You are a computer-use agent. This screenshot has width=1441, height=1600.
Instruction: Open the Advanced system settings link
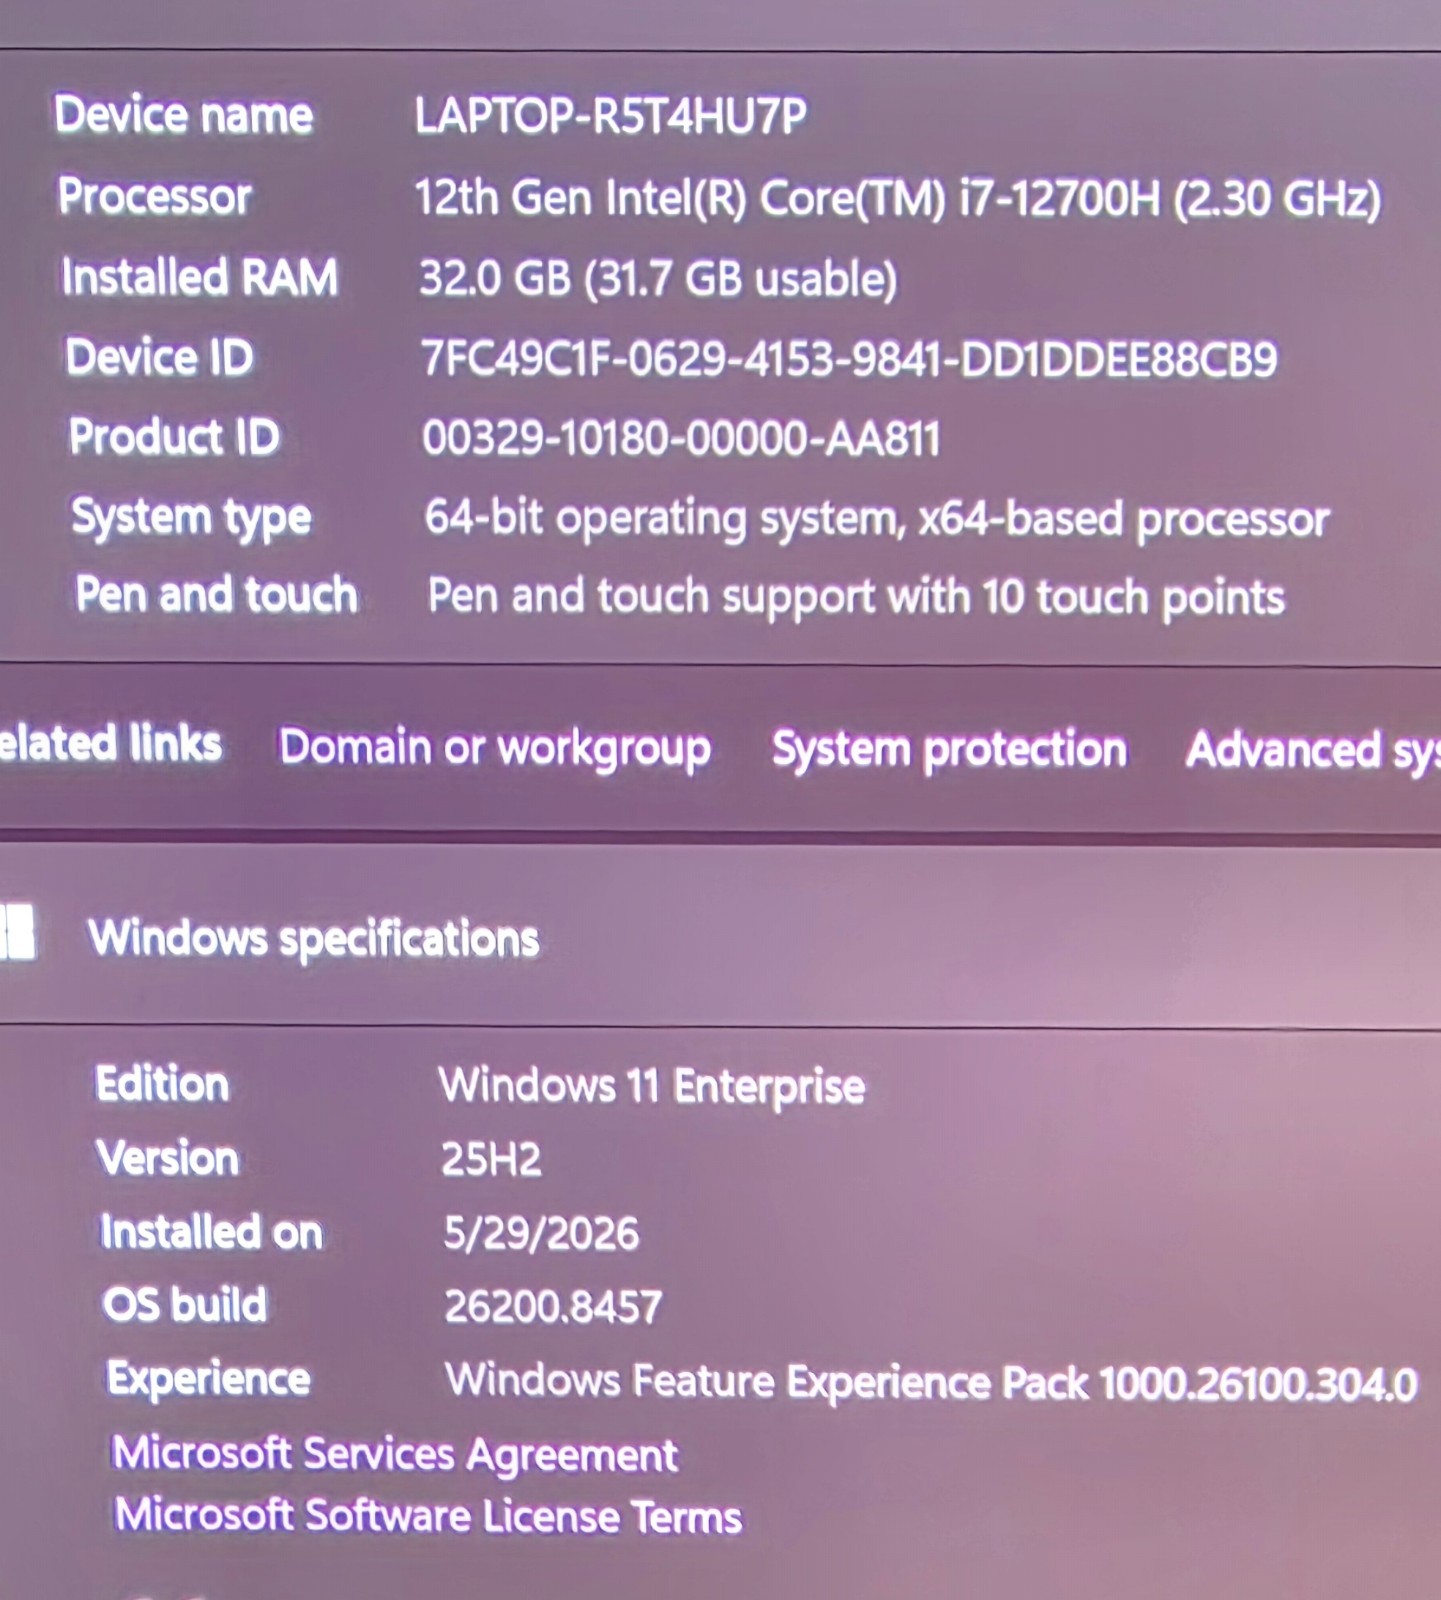1313,750
